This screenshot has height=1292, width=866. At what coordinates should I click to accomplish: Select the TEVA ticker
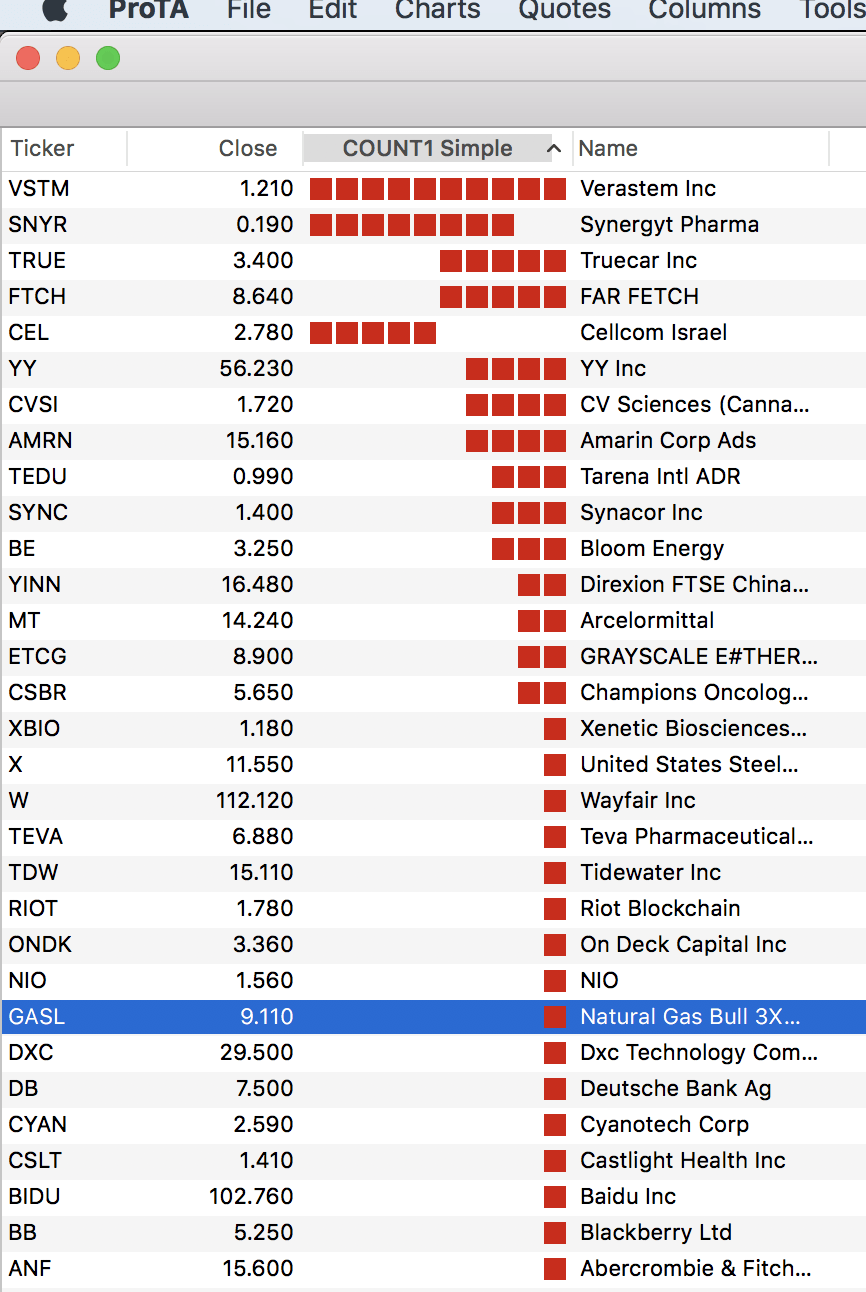coord(36,836)
